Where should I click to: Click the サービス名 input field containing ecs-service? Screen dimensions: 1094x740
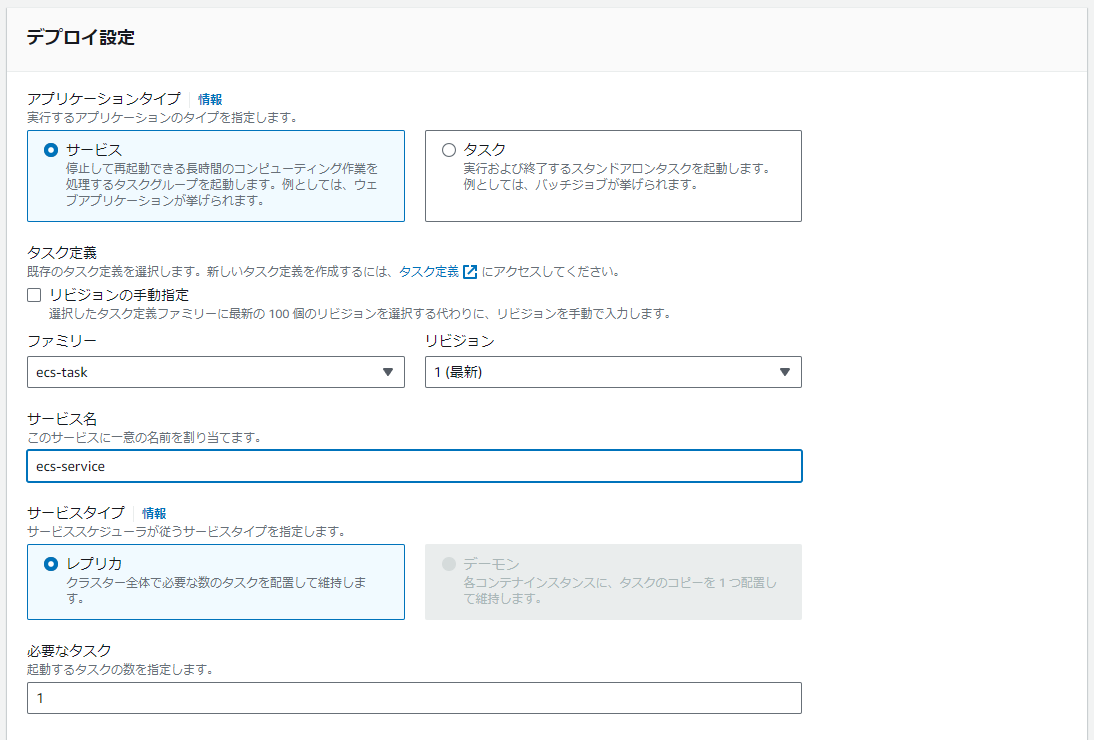tap(414, 466)
